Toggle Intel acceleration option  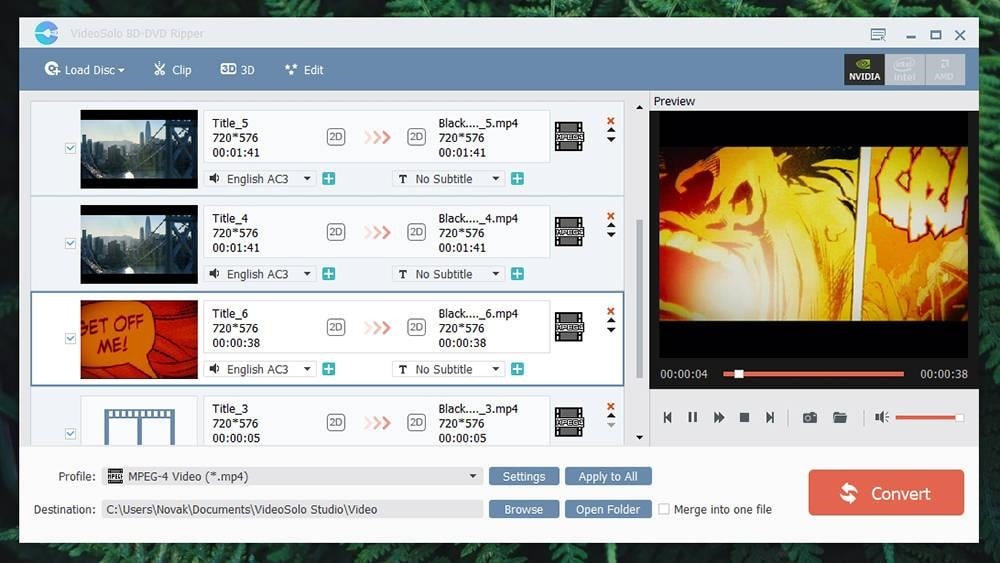tap(904, 69)
